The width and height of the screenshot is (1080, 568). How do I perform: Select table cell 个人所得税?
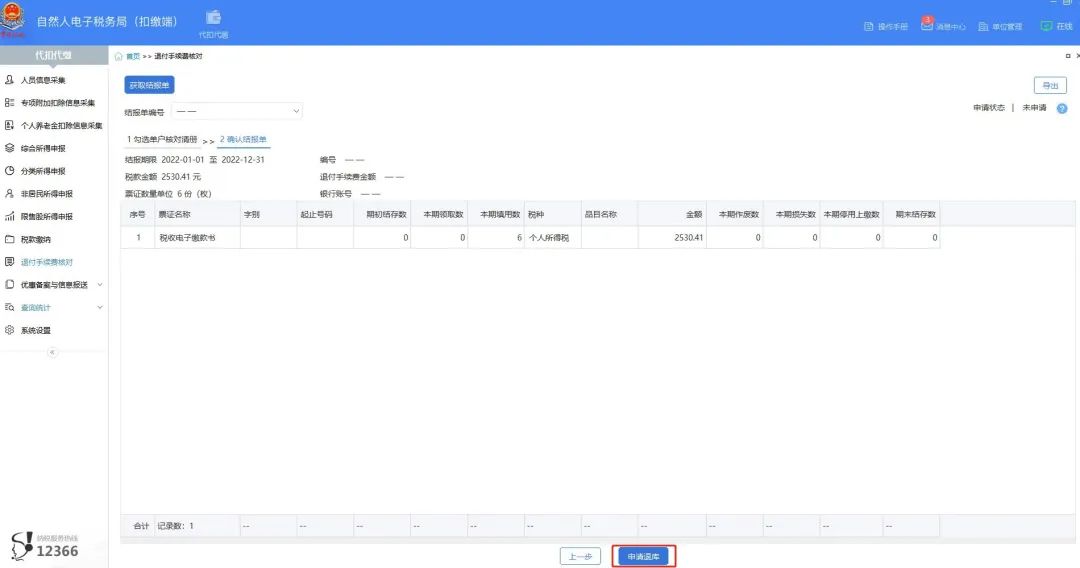tap(552, 238)
